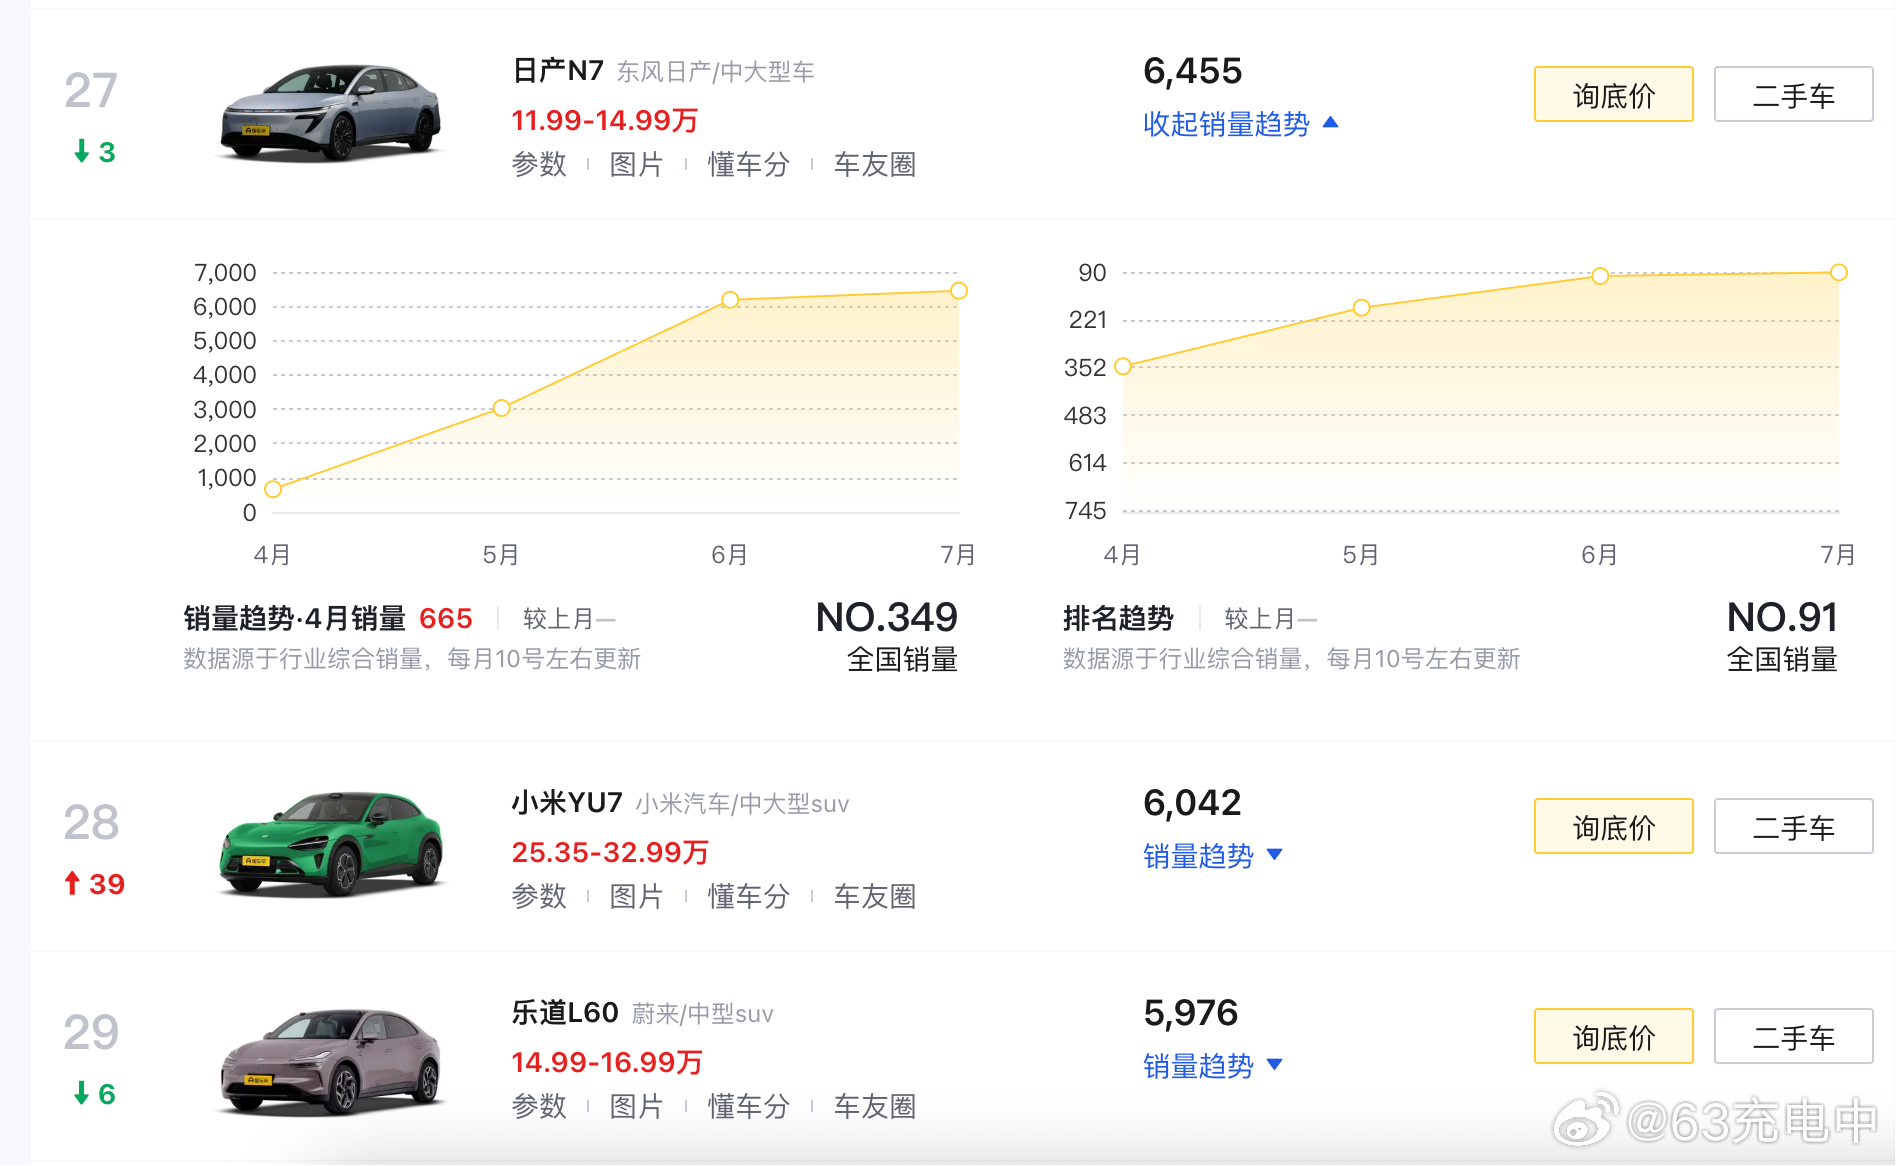
Task: Click 小米汽车/中大型suv category text
Action: (742, 804)
